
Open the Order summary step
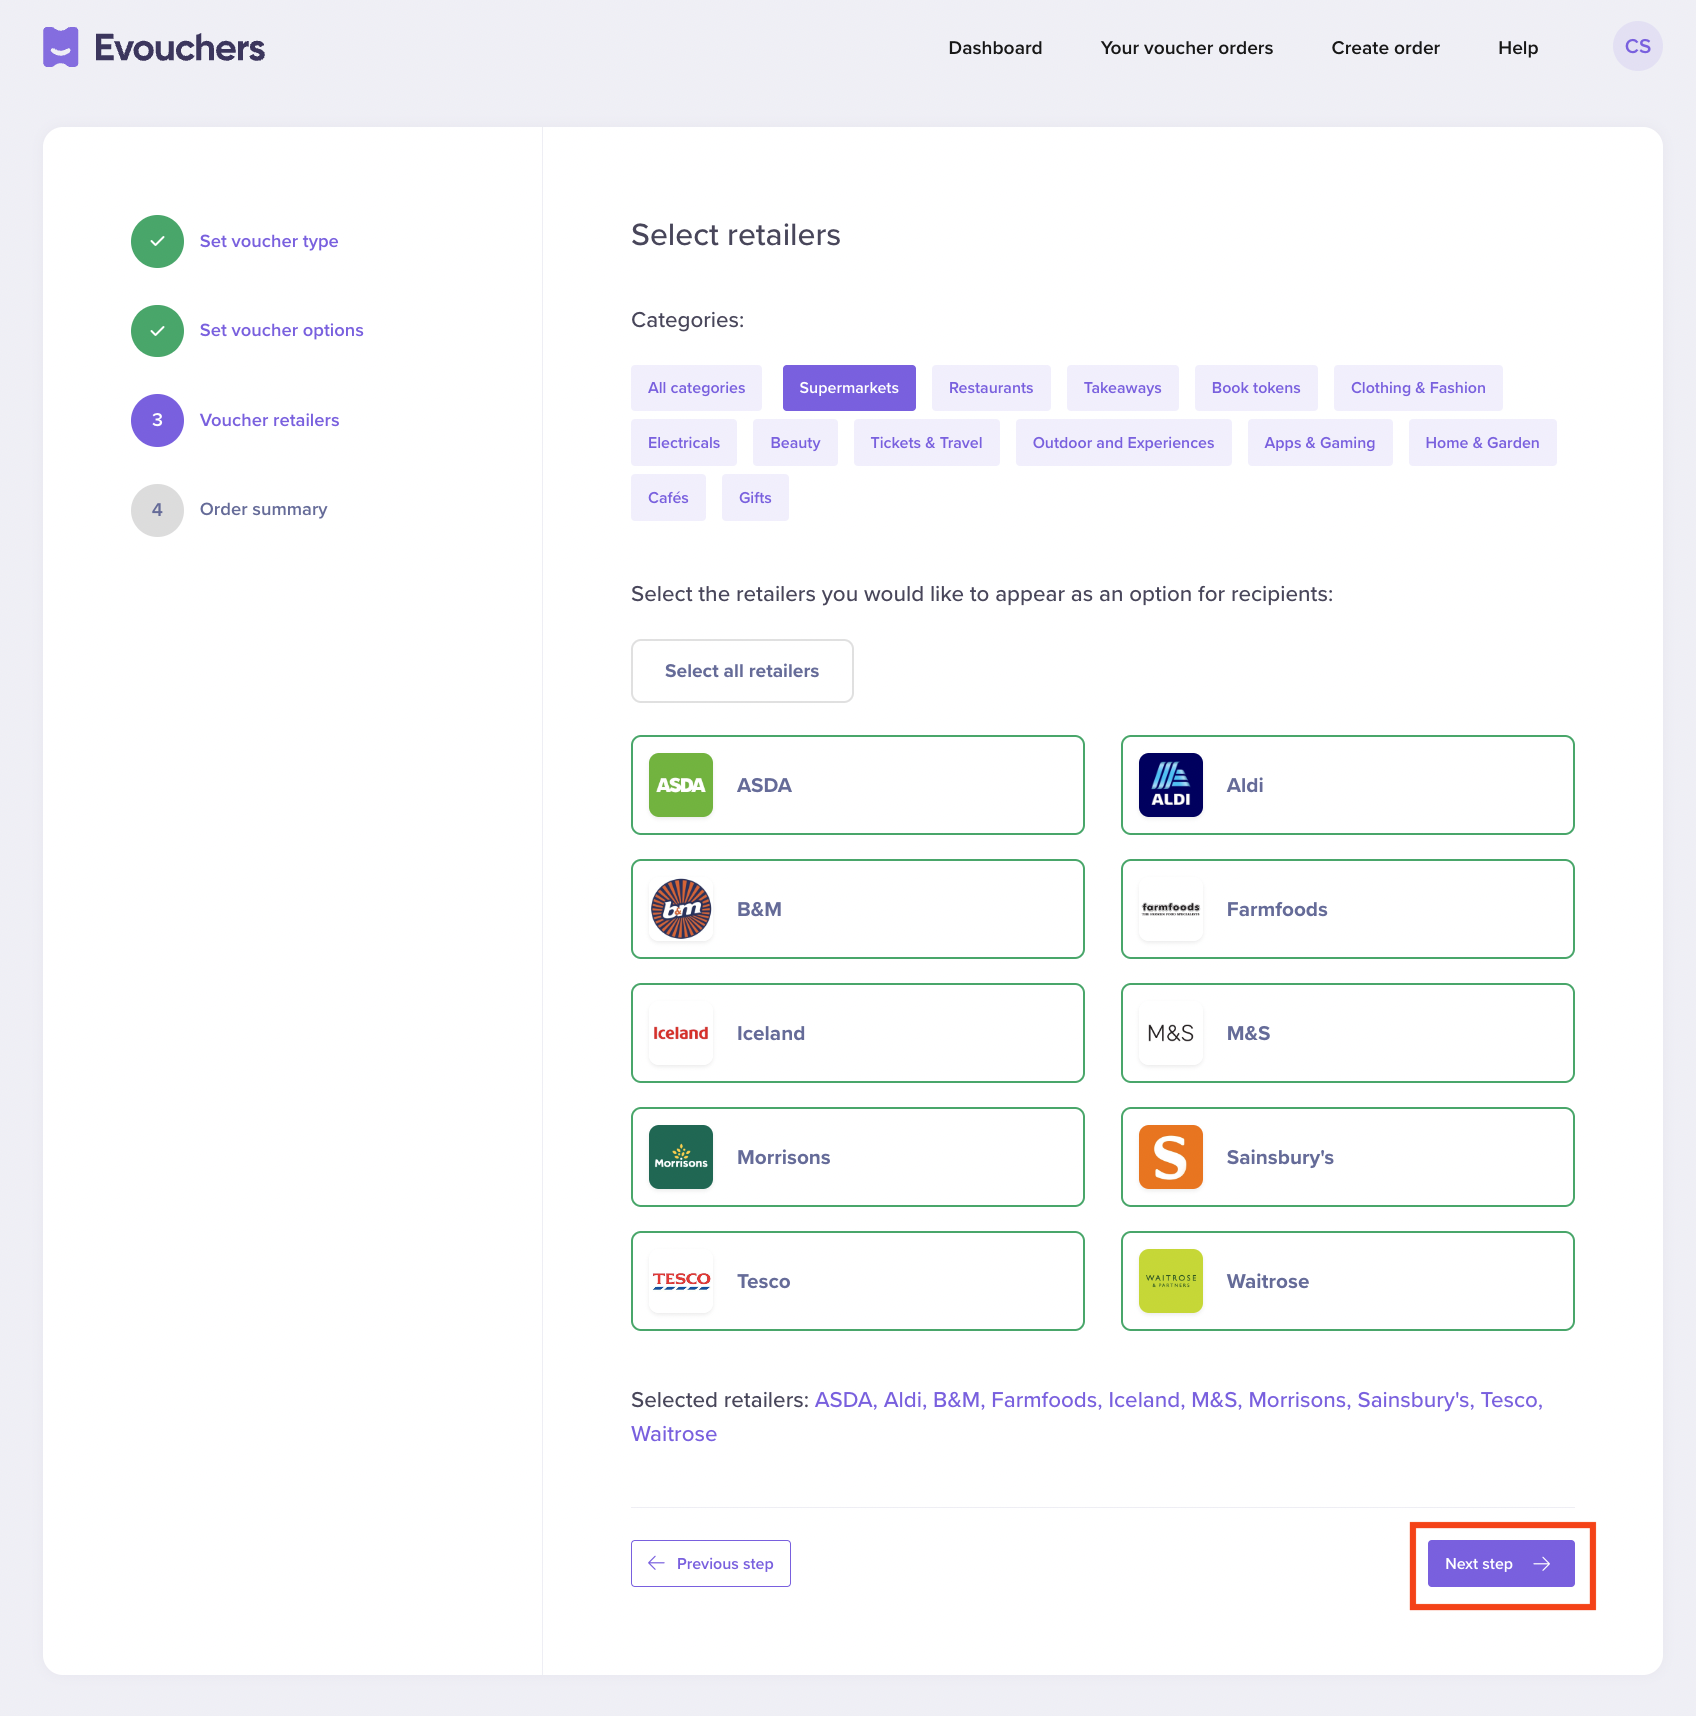(263, 509)
